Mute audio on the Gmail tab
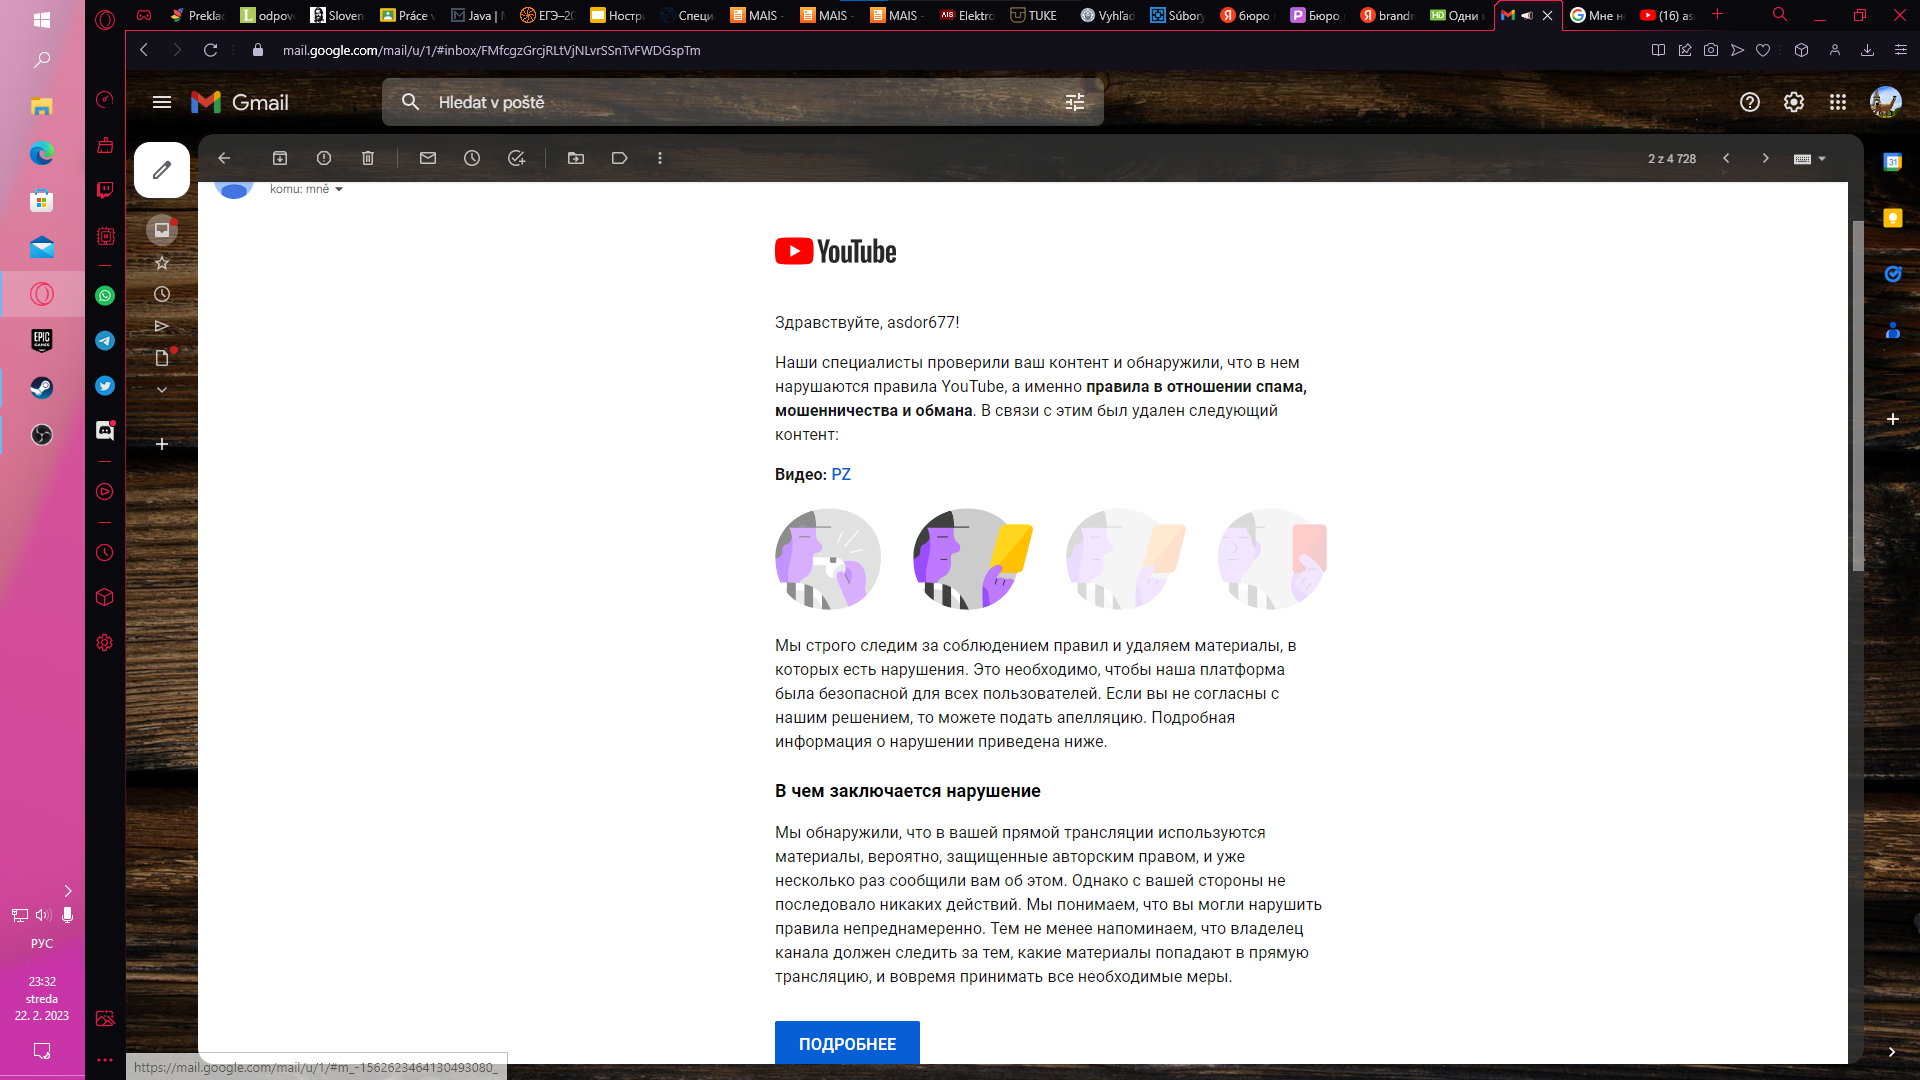Viewport: 1920px width, 1080px height. (x=1527, y=15)
